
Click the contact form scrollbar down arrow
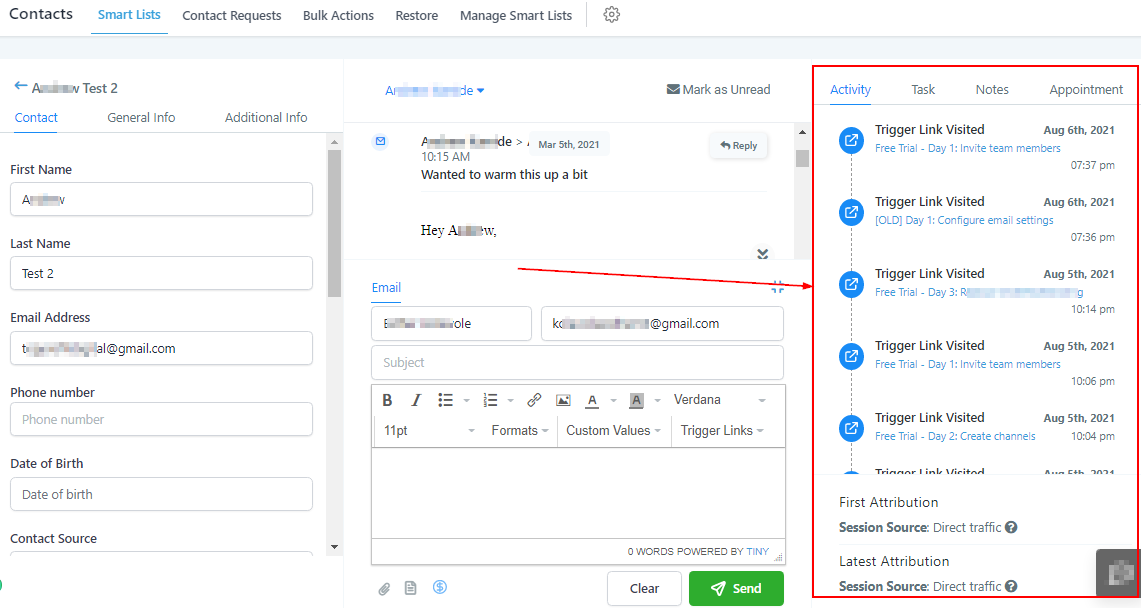(334, 547)
